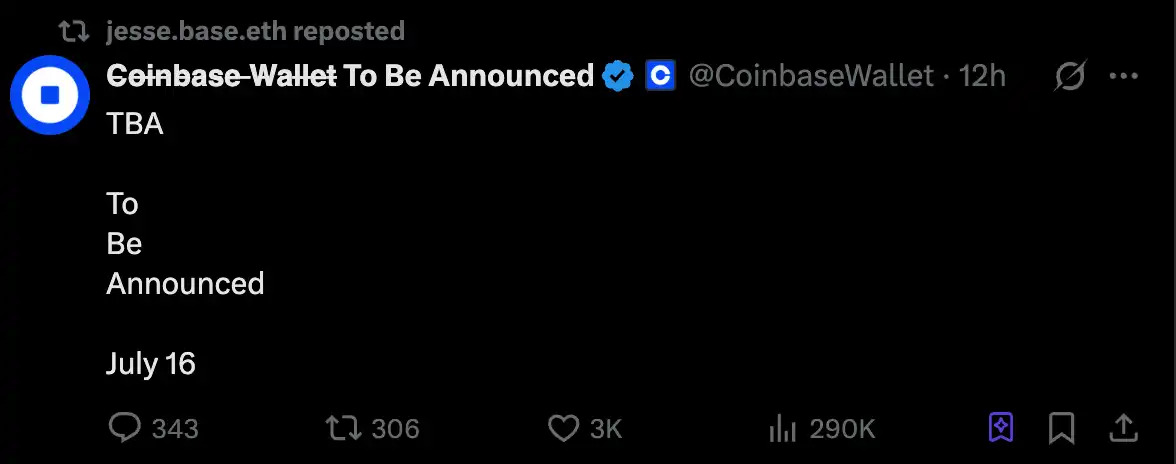This screenshot has height=464, width=1176.
Task: Click the small repost icon above the post
Action: [74, 31]
